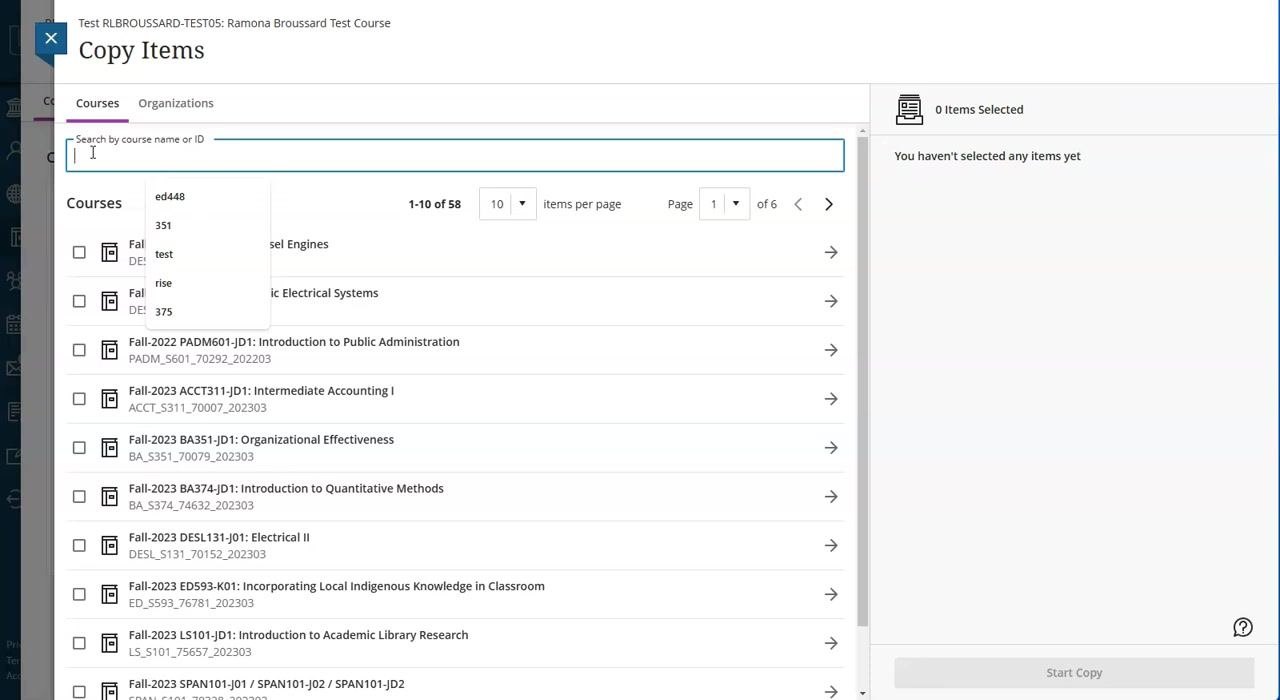Open Incorporating Local Indigenous Knowledge course
The height and width of the screenshot is (700, 1280).
[x=337, y=587]
